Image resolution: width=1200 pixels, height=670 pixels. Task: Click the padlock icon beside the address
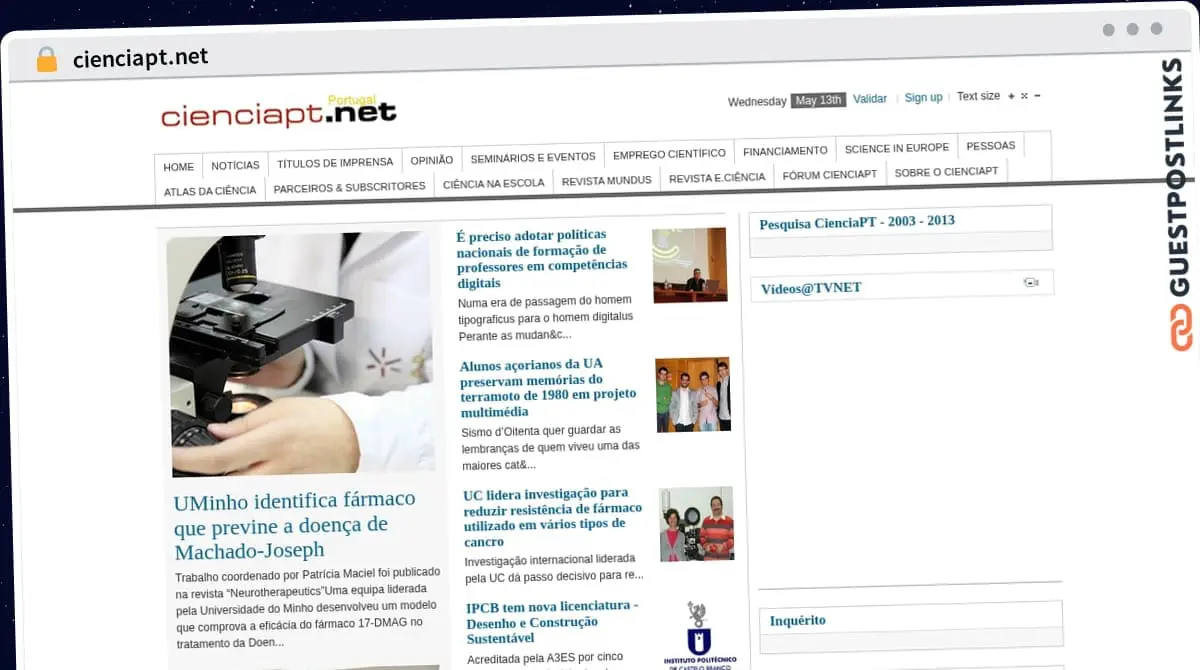(46, 59)
